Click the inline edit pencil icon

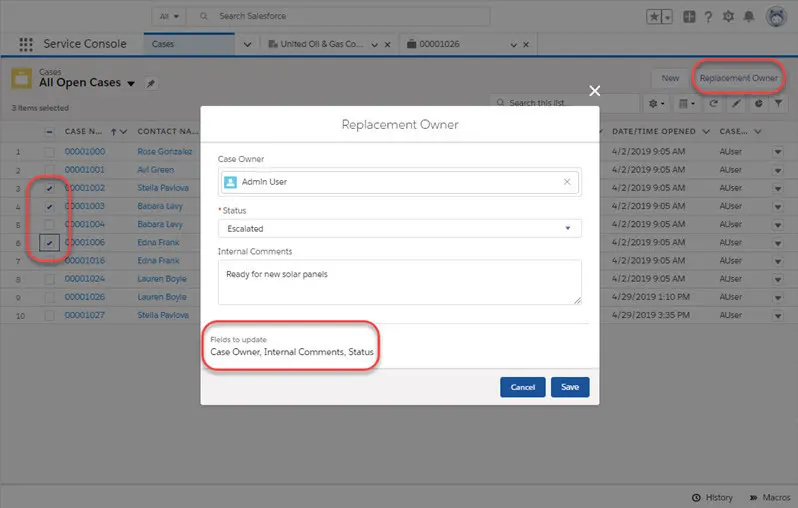[736, 103]
